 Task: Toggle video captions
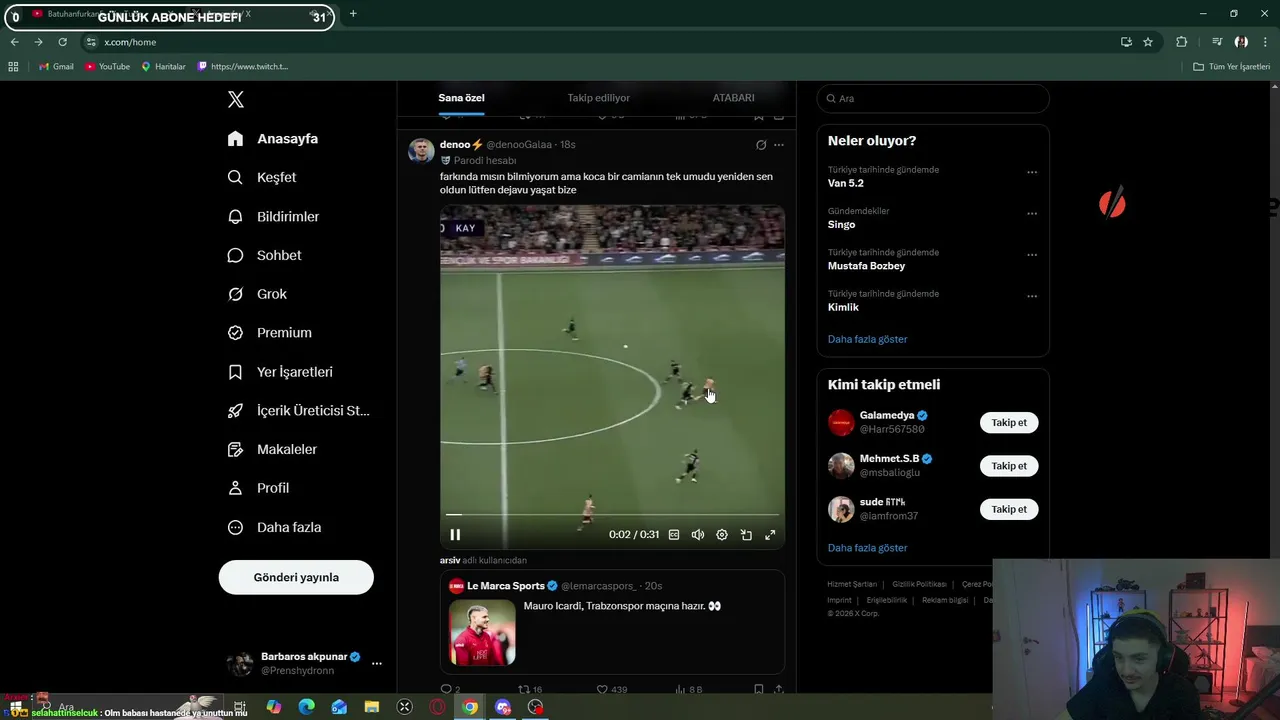[x=674, y=535]
